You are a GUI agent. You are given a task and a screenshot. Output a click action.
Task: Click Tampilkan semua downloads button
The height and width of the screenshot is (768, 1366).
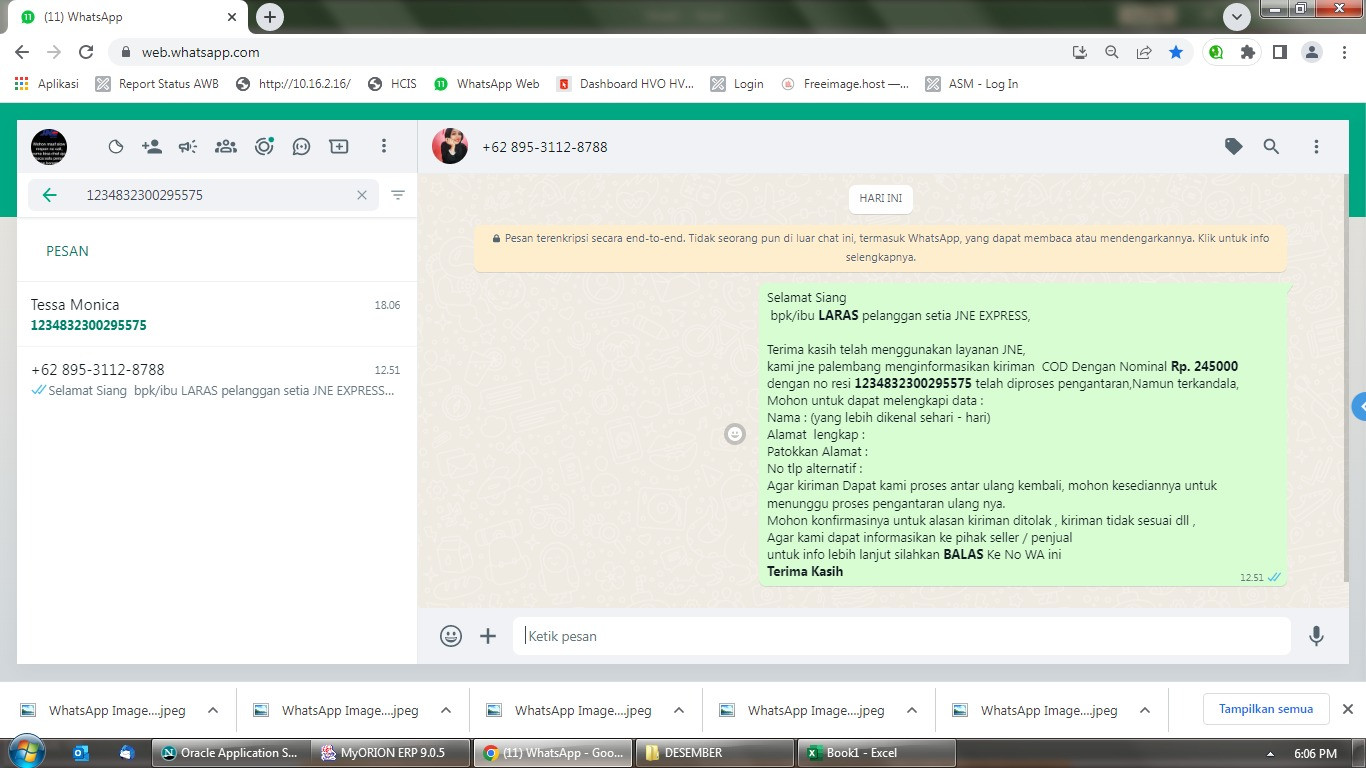(1266, 709)
